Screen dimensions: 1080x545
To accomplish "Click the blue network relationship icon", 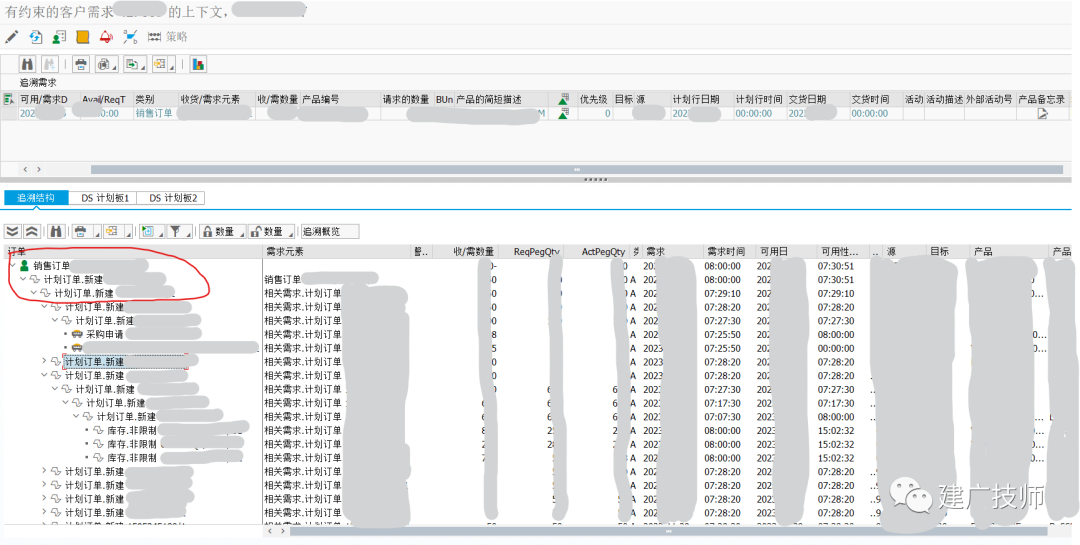I will (130, 37).
